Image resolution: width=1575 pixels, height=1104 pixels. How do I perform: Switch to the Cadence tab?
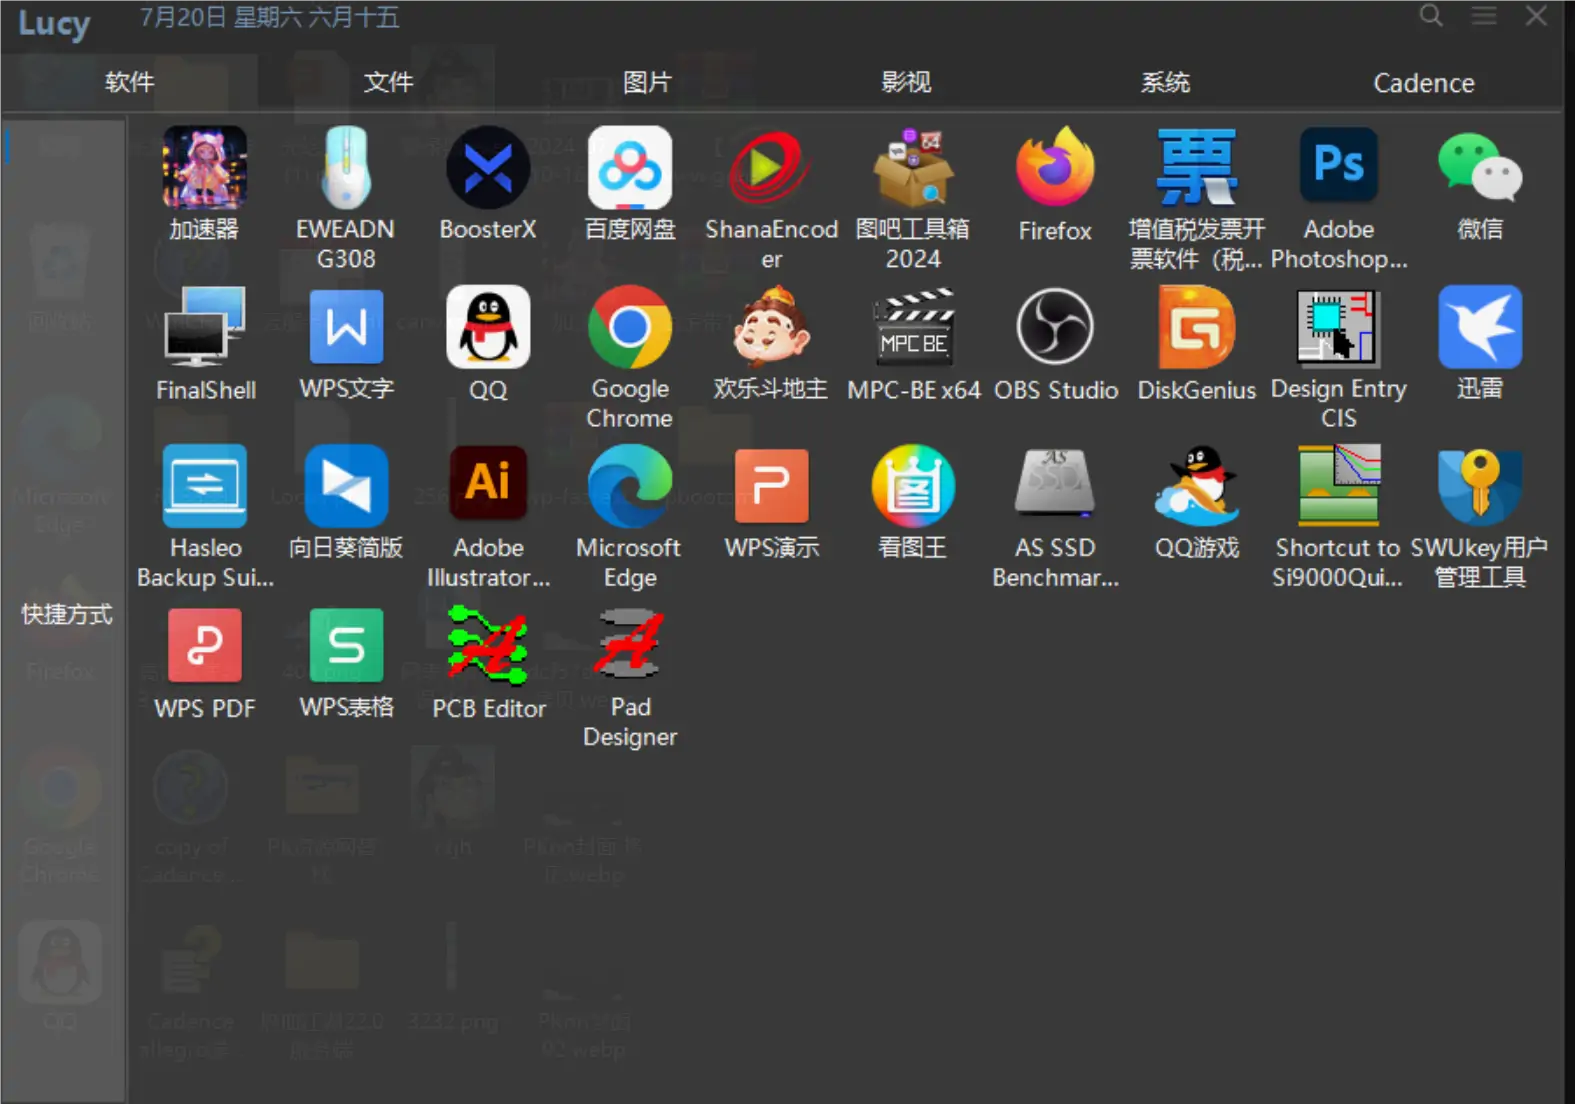point(1424,83)
